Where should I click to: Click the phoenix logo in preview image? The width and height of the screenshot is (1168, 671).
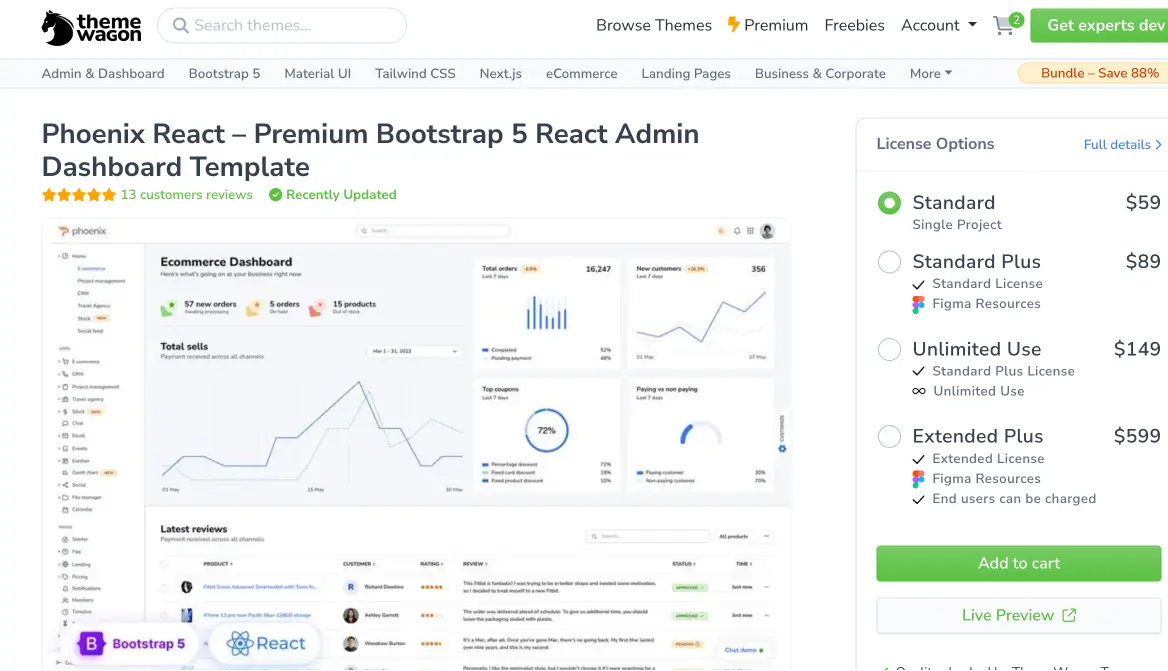(x=83, y=232)
